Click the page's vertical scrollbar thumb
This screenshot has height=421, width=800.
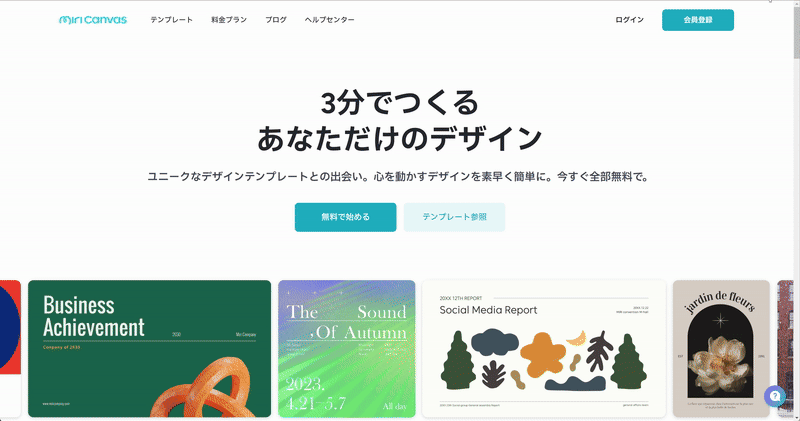[x=796, y=31]
